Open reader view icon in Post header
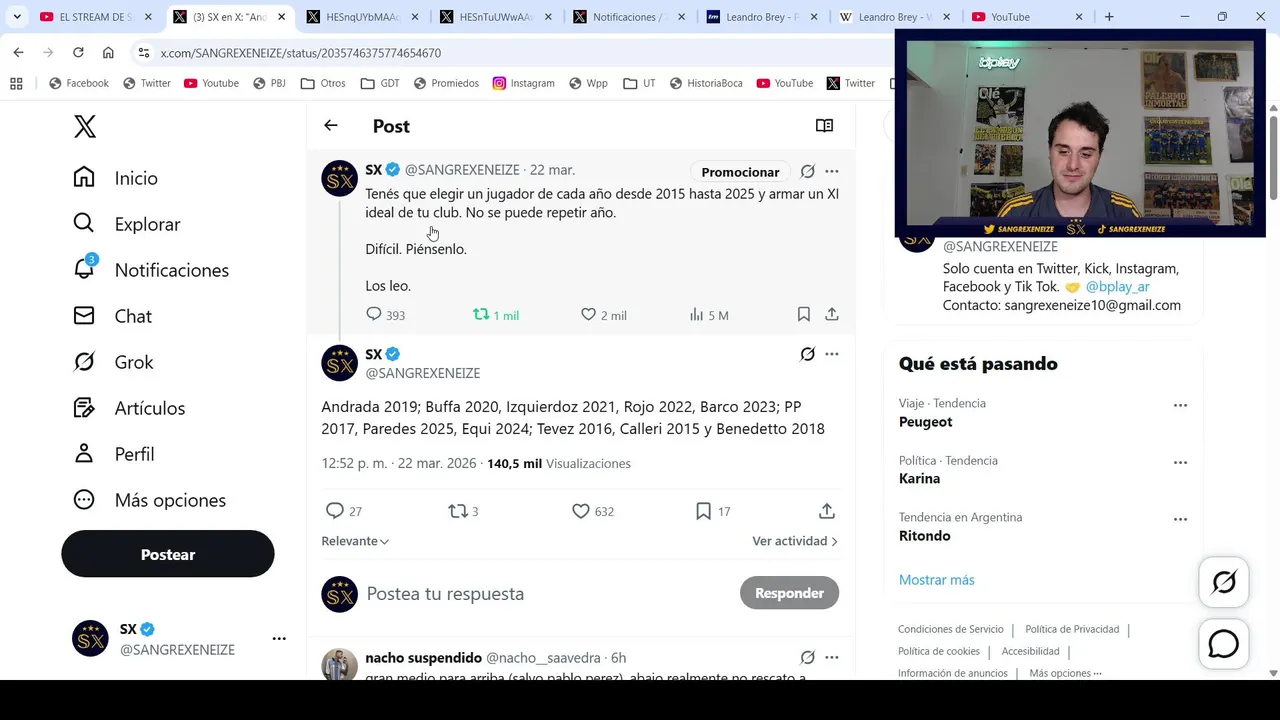Viewport: 1280px width, 720px height. pyautogui.click(x=824, y=125)
